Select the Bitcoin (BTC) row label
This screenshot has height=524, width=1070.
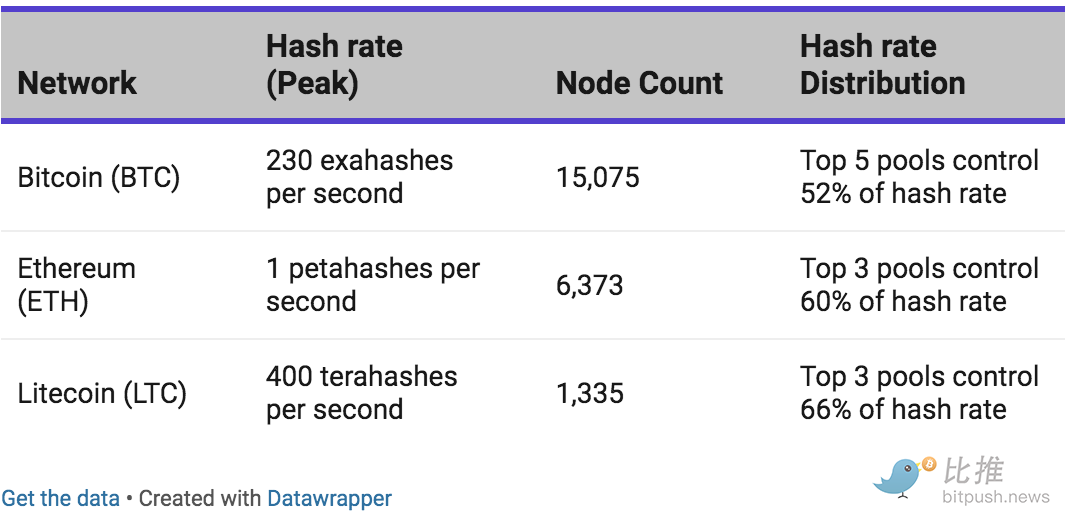pyautogui.click(x=99, y=177)
